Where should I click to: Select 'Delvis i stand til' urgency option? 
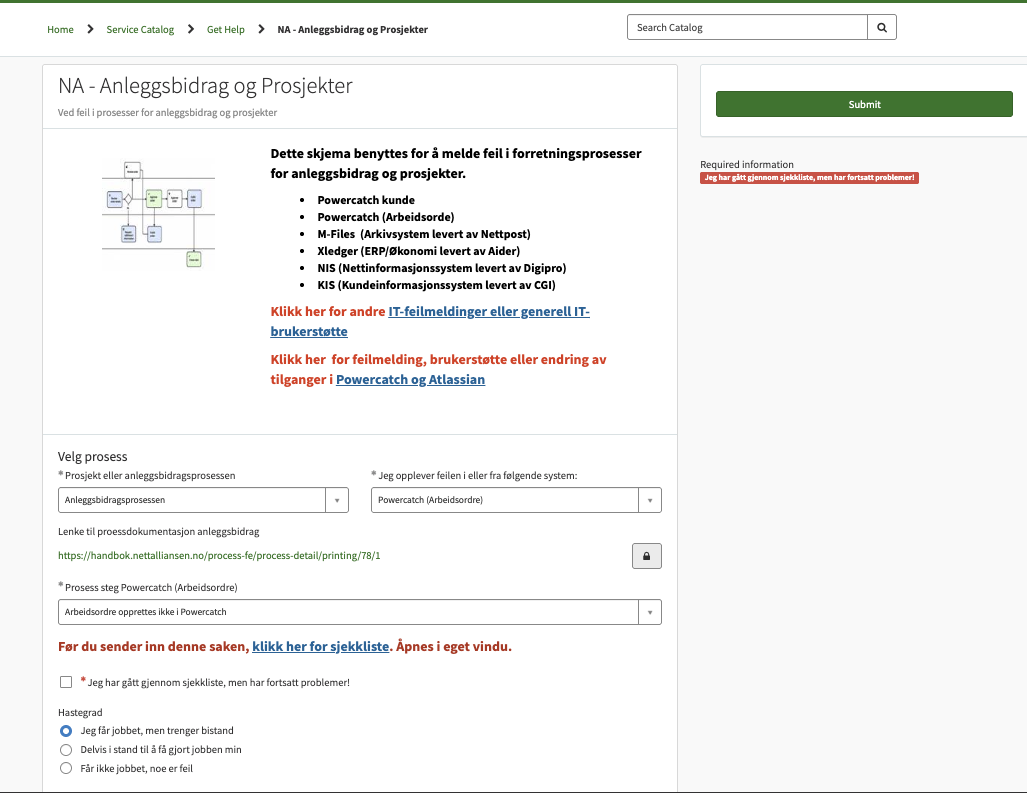(x=66, y=750)
